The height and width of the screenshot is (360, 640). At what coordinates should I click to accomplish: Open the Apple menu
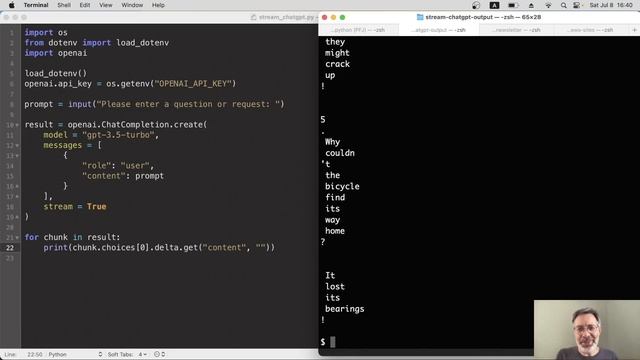click(x=11, y=5)
